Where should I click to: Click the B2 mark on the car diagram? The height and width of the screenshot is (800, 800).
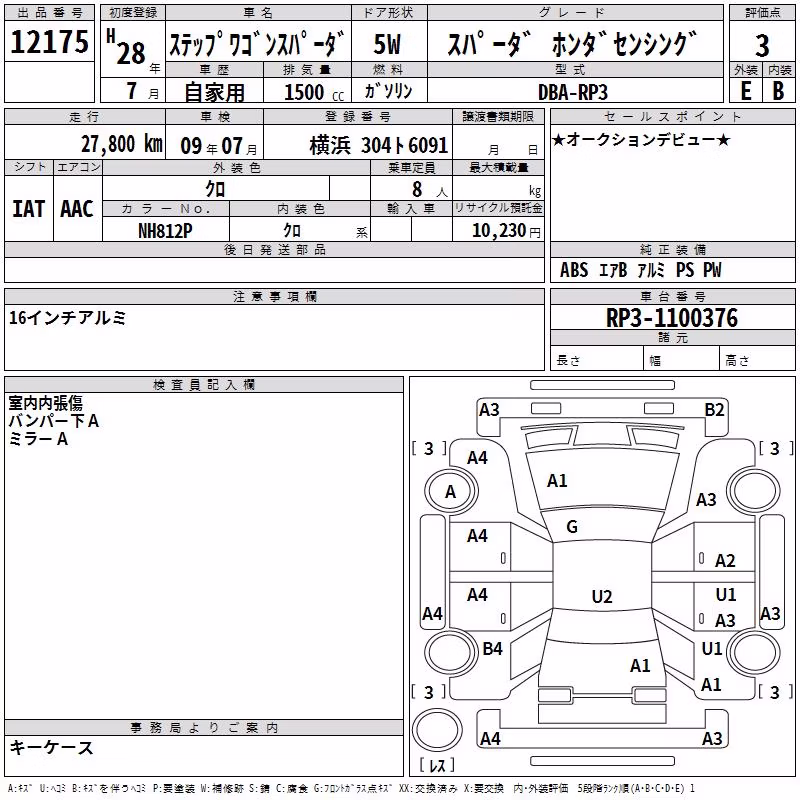714,410
